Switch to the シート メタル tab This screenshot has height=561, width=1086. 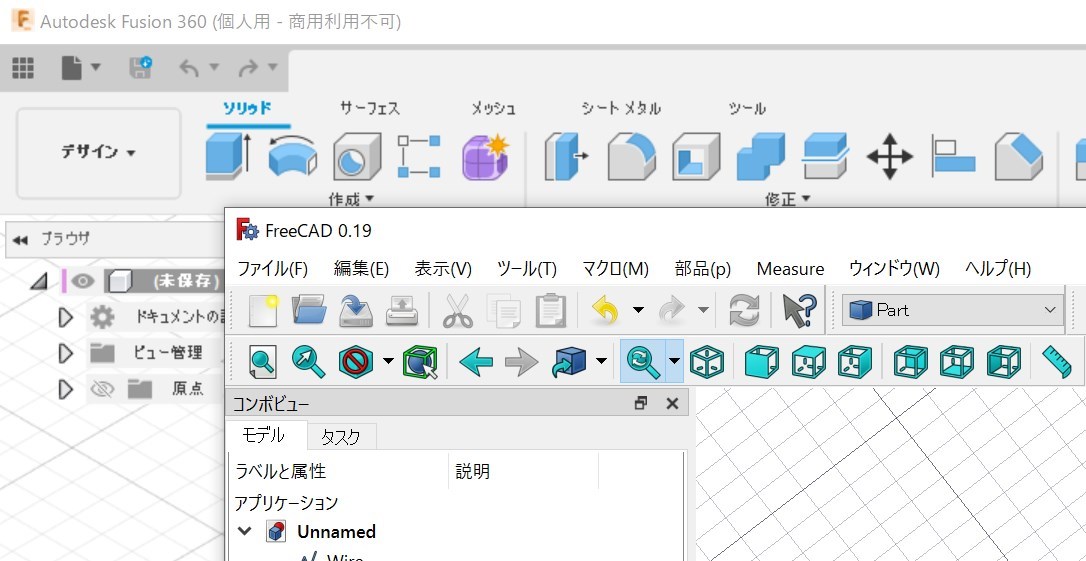(x=621, y=109)
